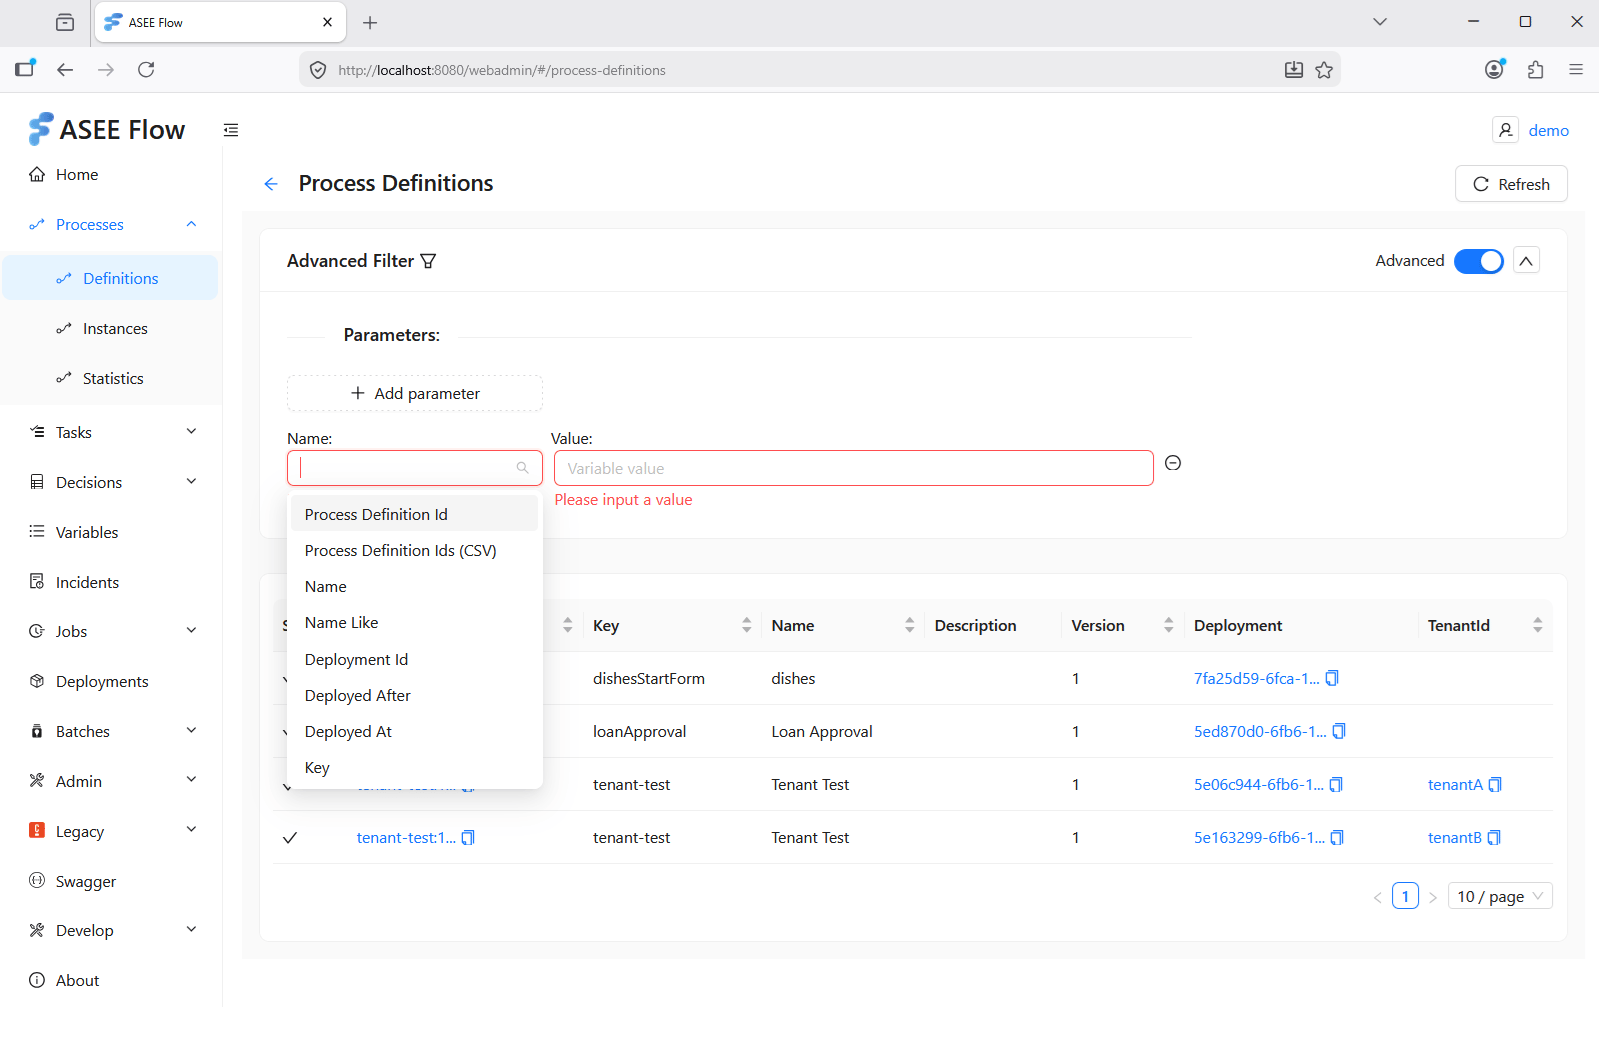
Task: Expand the Legacy menu section
Action: (192, 831)
